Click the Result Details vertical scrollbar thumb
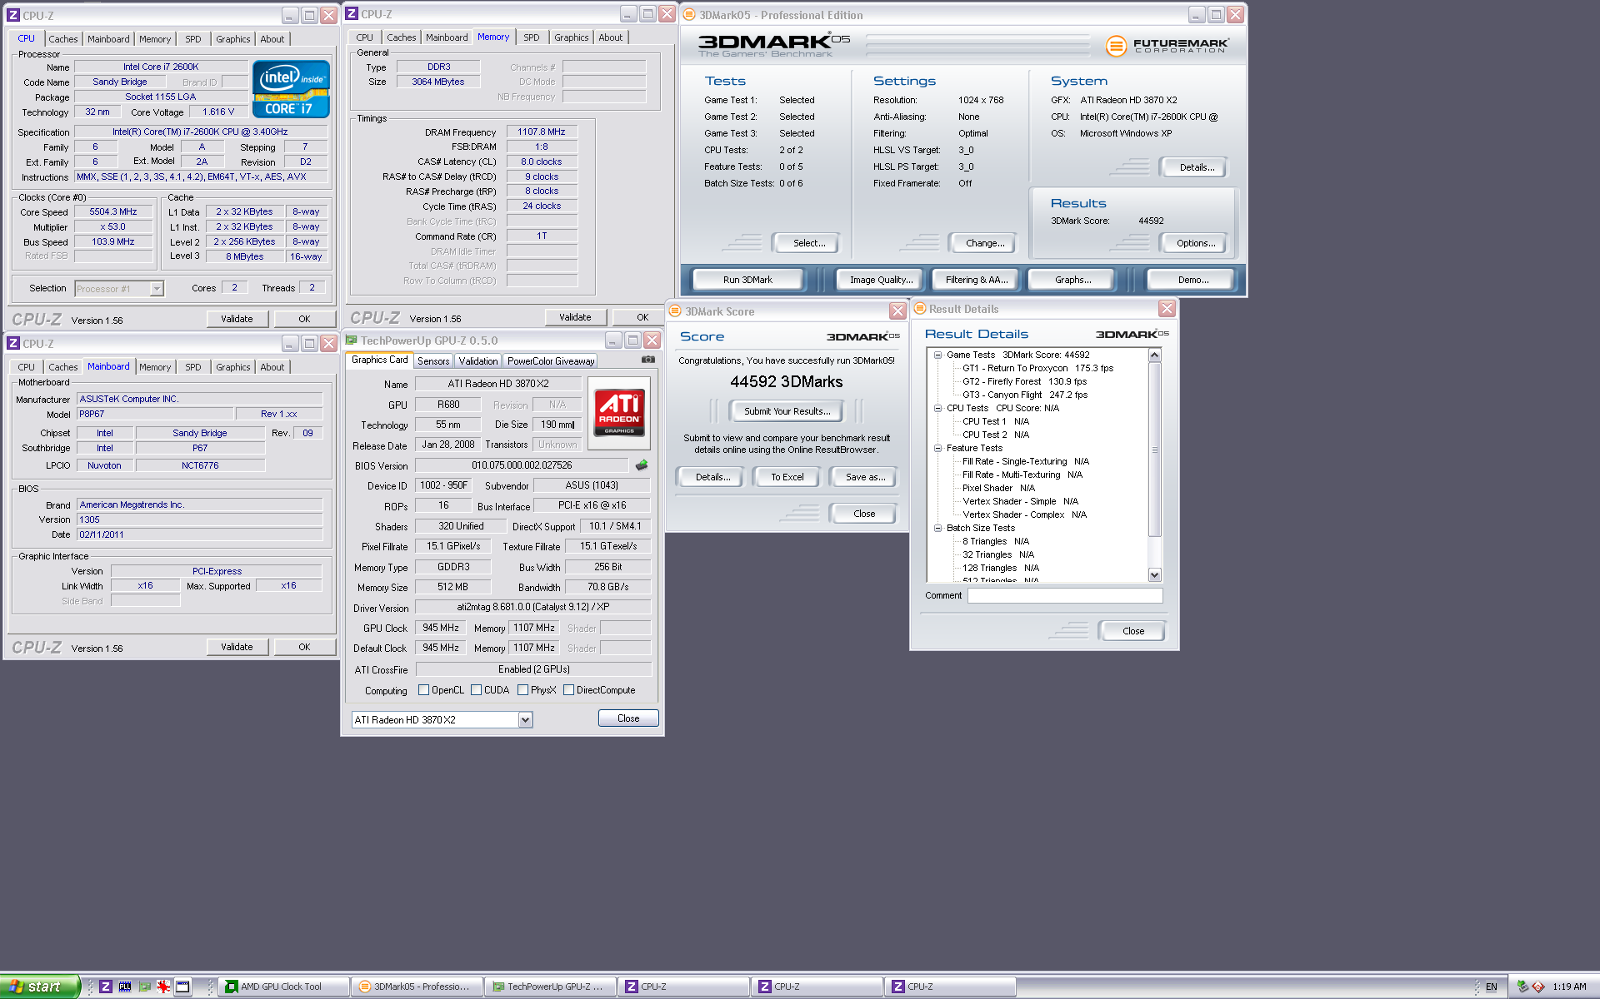 click(1155, 450)
